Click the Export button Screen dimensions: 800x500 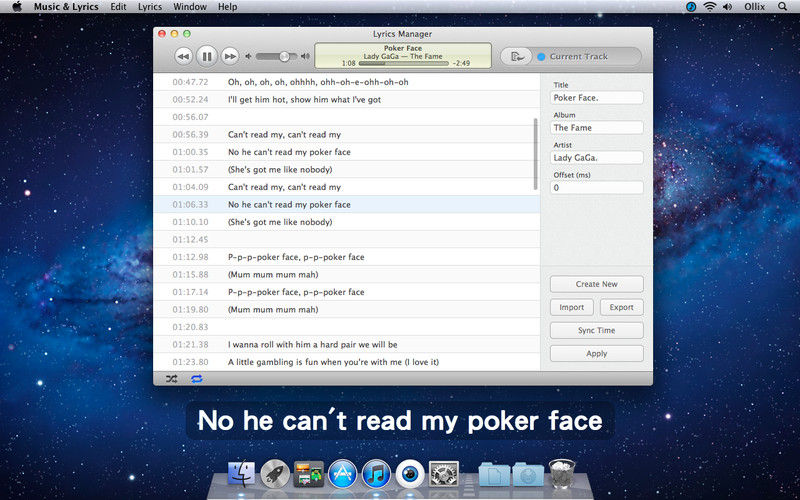tap(621, 307)
